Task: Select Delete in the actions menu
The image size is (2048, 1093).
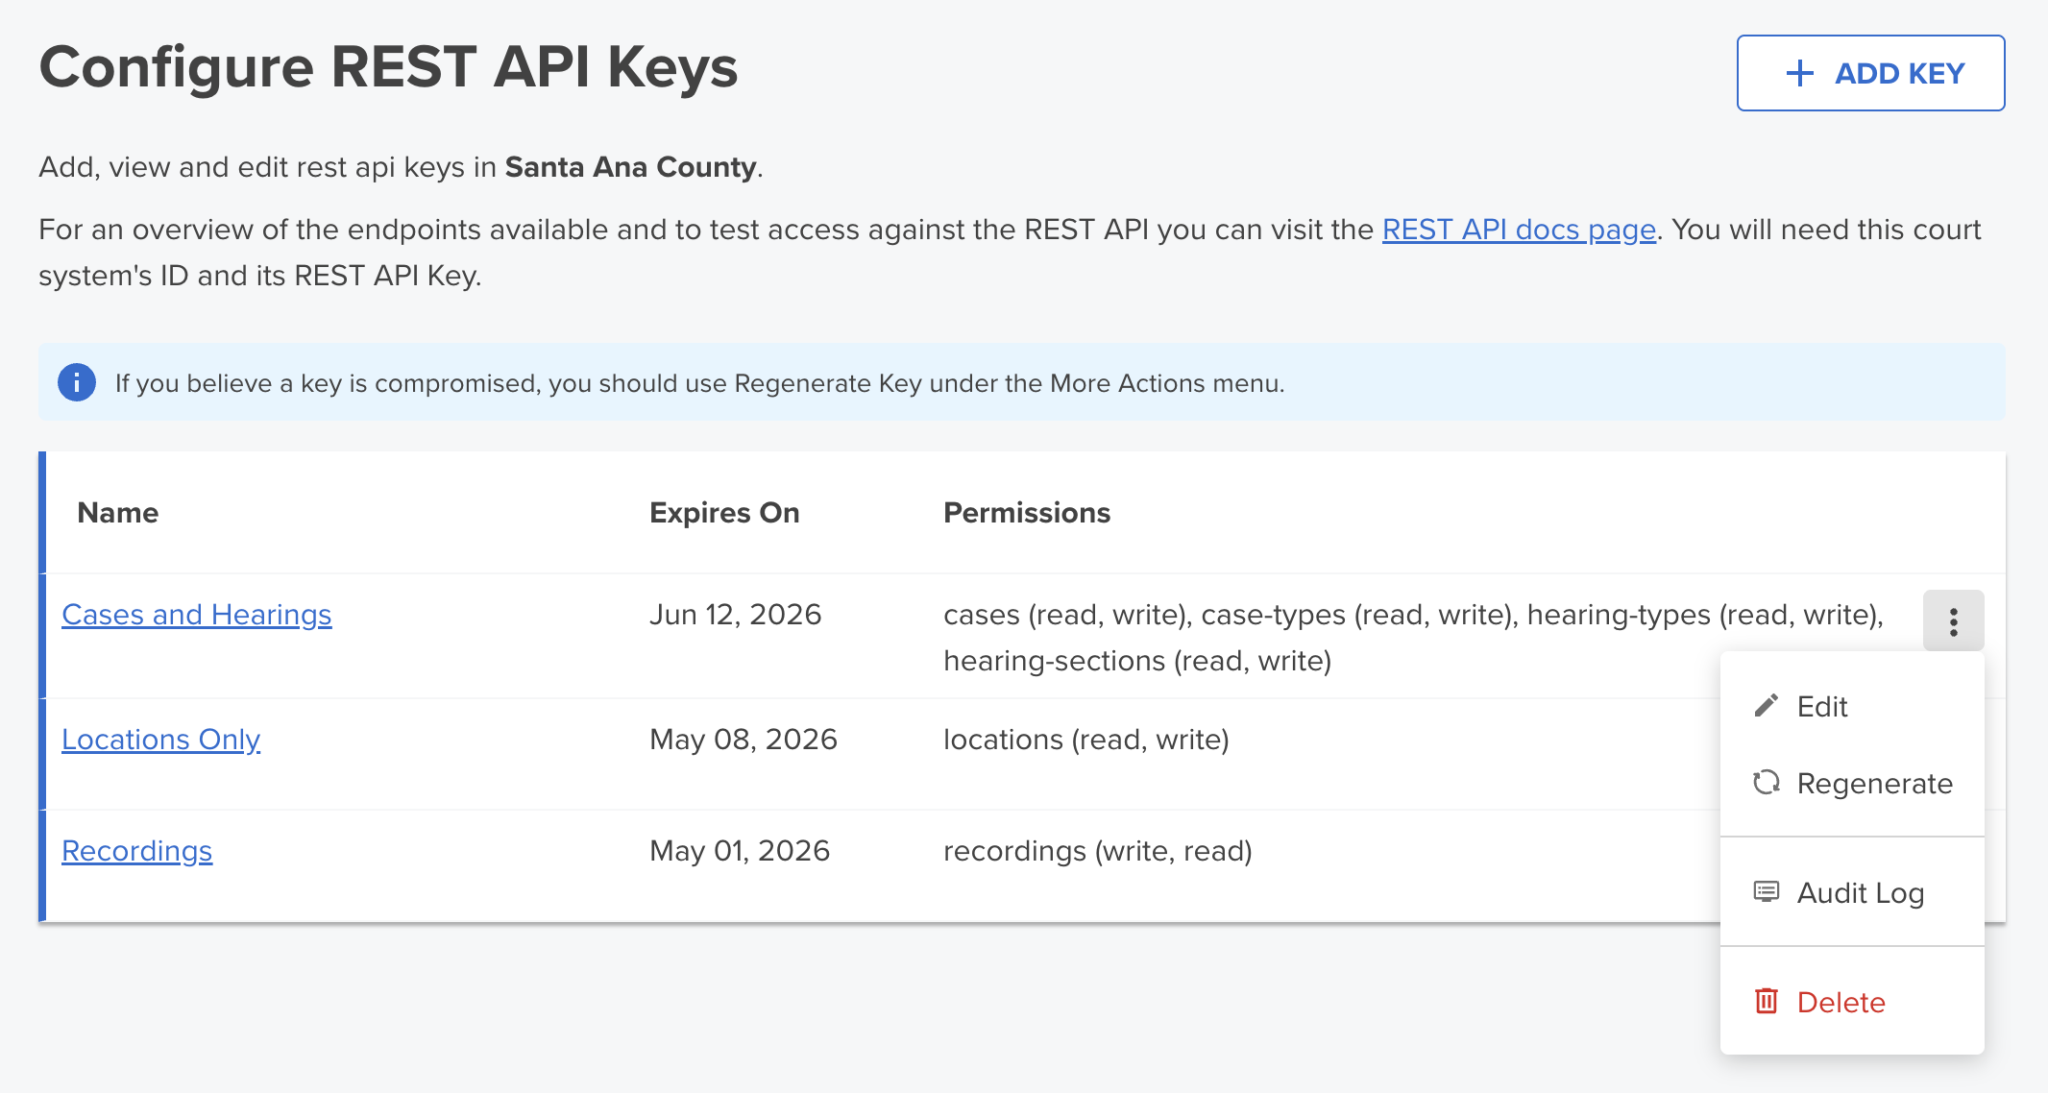Action: coord(1852,1002)
